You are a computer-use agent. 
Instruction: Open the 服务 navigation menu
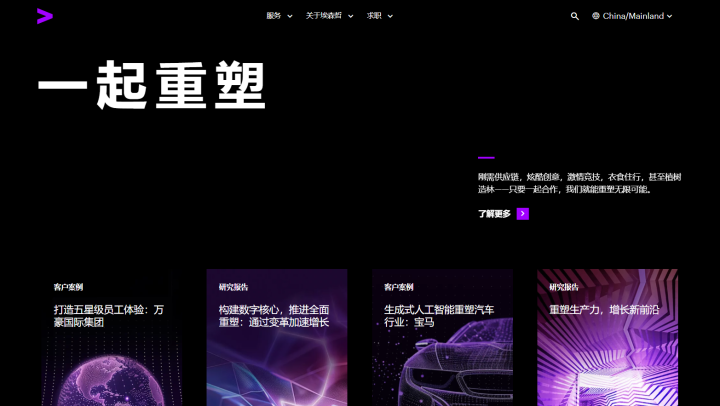(x=273, y=16)
